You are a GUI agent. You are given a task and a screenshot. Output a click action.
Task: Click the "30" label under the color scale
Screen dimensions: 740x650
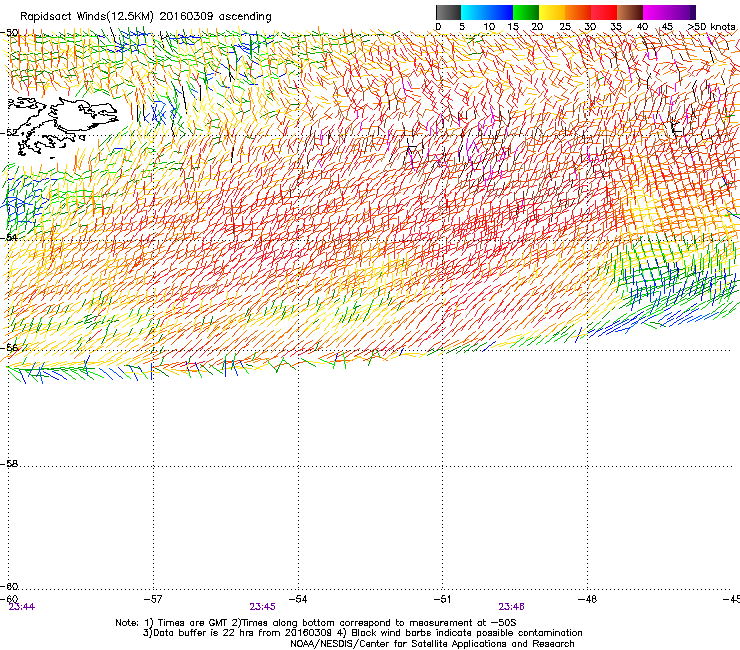[590, 27]
